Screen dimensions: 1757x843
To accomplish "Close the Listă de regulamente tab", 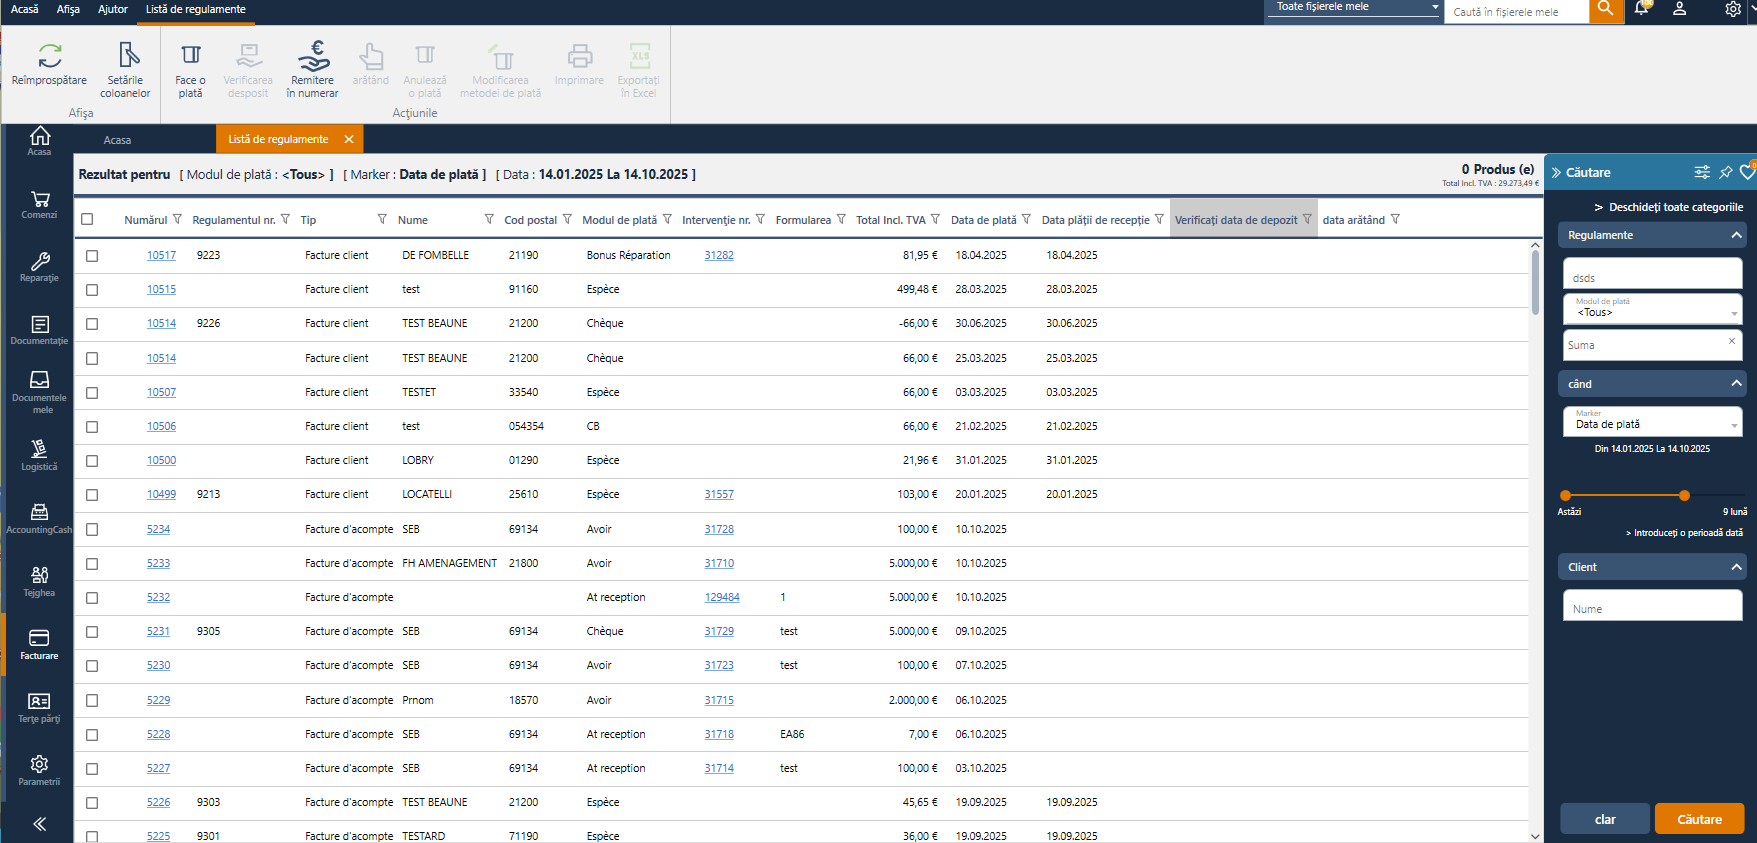I will tap(349, 139).
